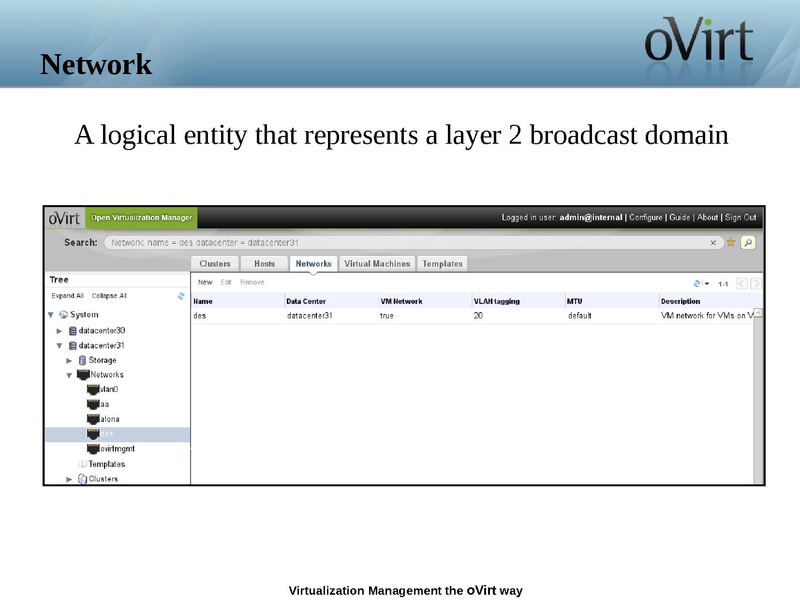Sort by Description column header
Viewport: 800px width, 600px height.
[x=711, y=301]
